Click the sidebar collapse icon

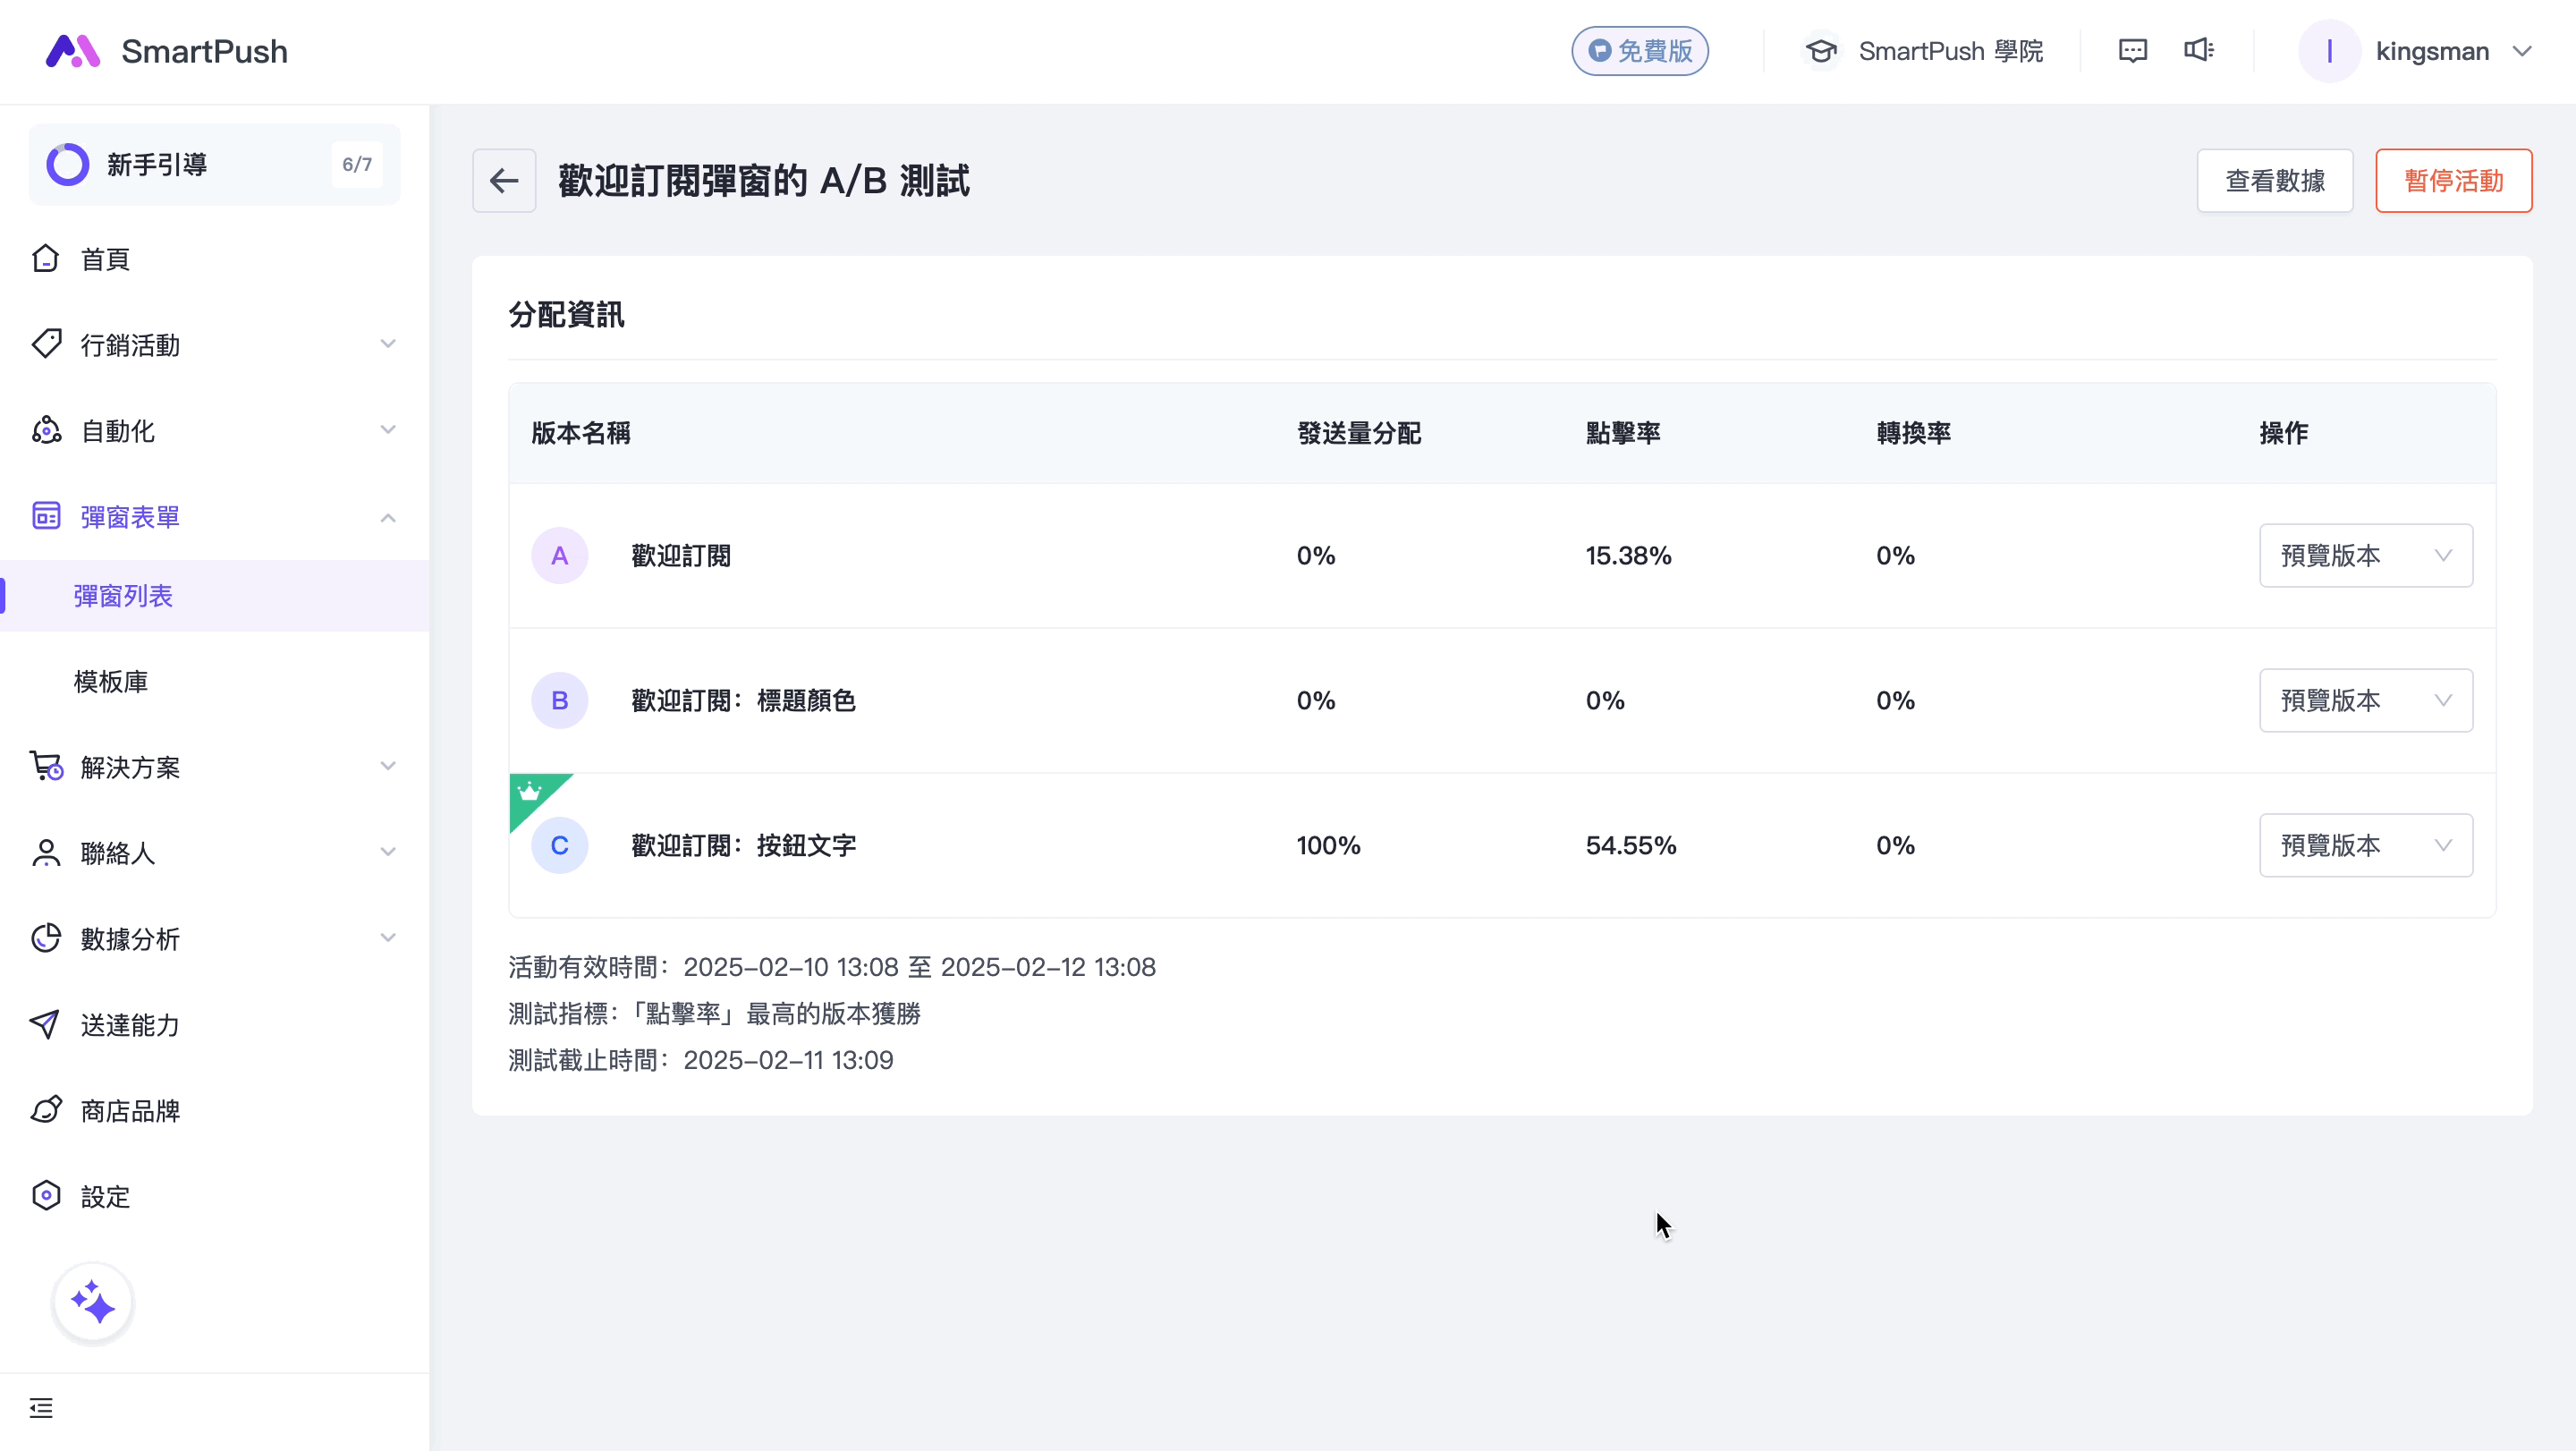[41, 1408]
